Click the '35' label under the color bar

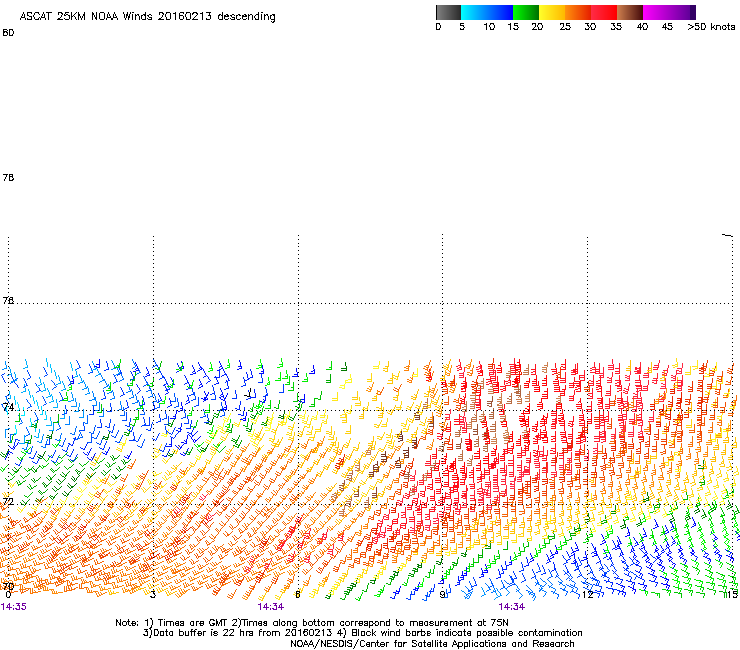[x=616, y=27]
